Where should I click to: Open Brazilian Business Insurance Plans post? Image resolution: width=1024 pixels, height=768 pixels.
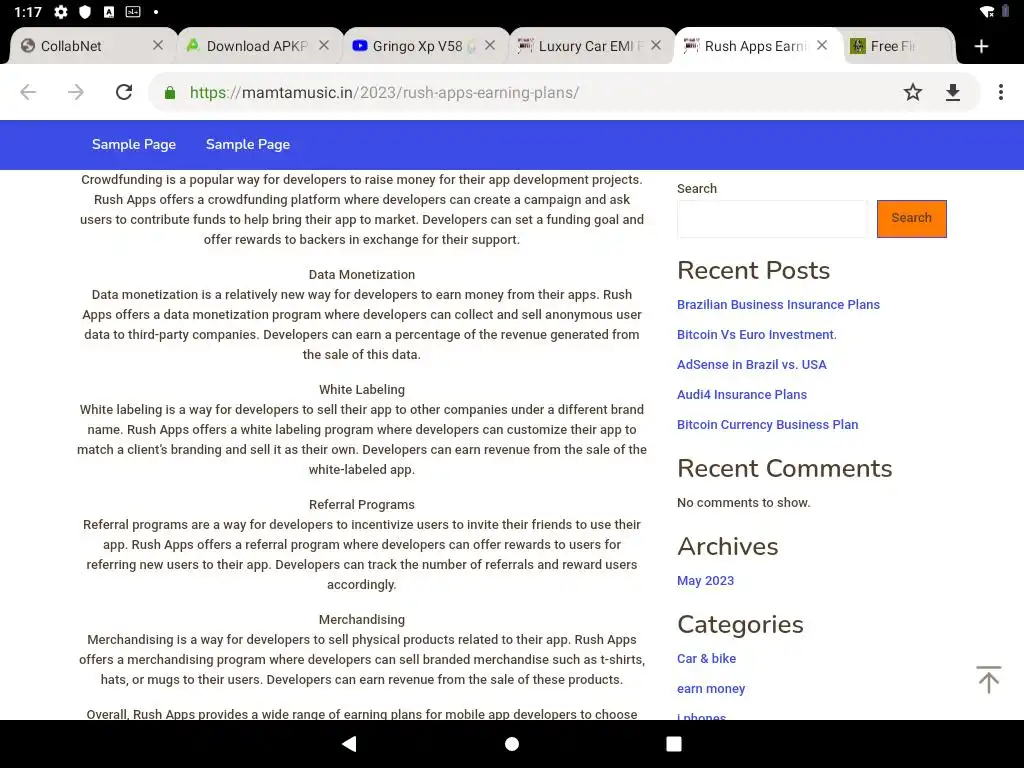(778, 304)
